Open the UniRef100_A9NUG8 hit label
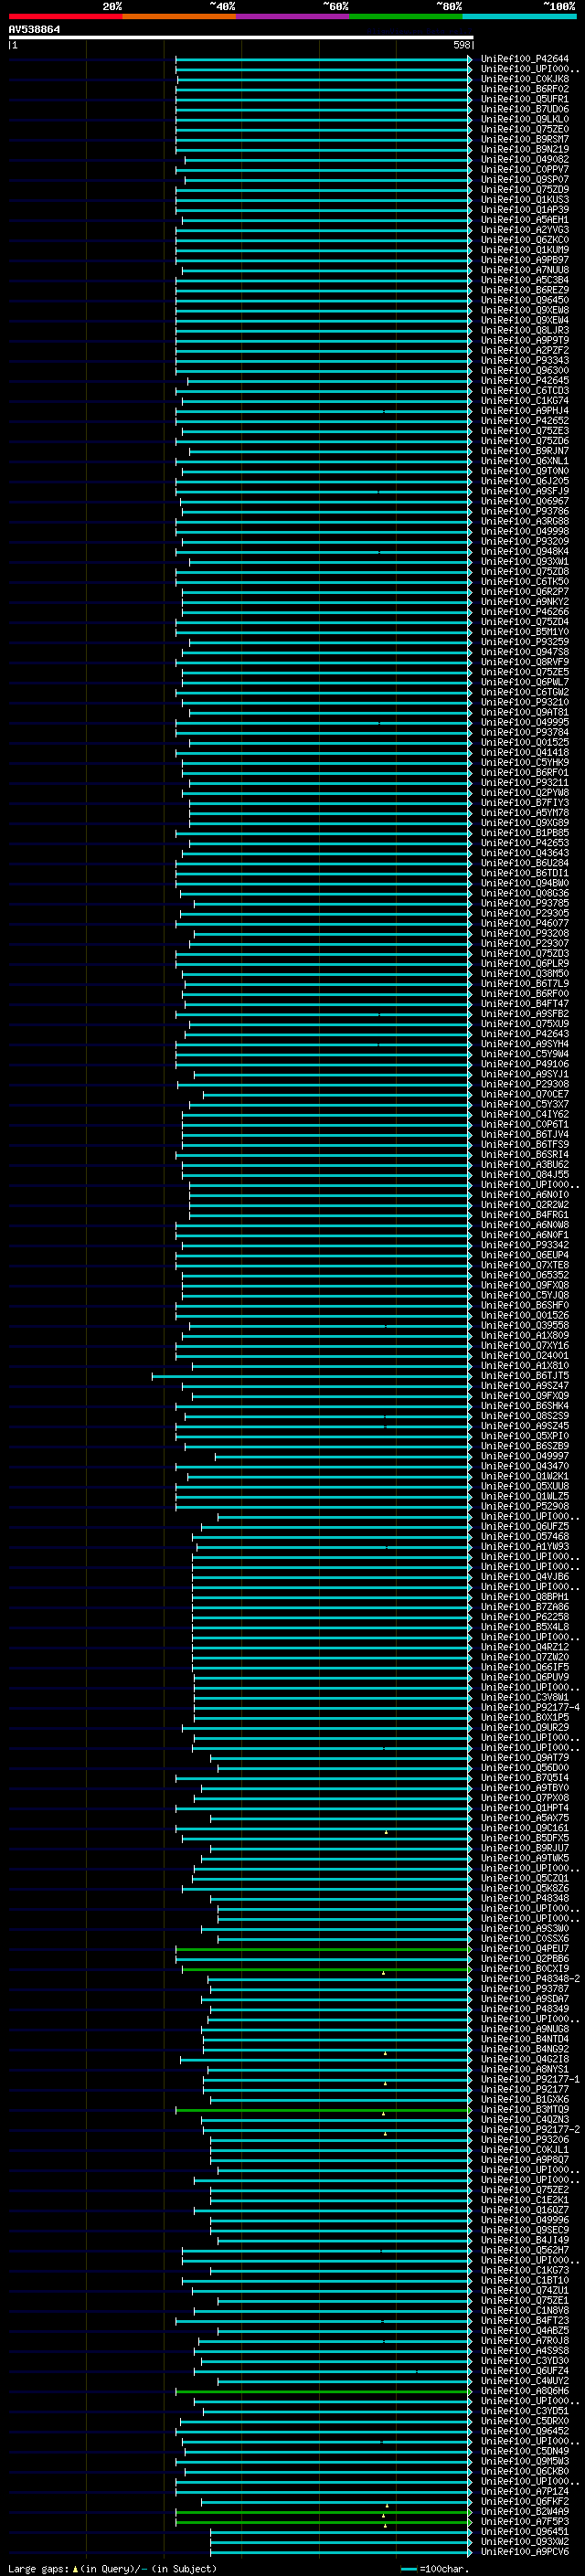The height and width of the screenshot is (2576, 585). pos(525,2029)
